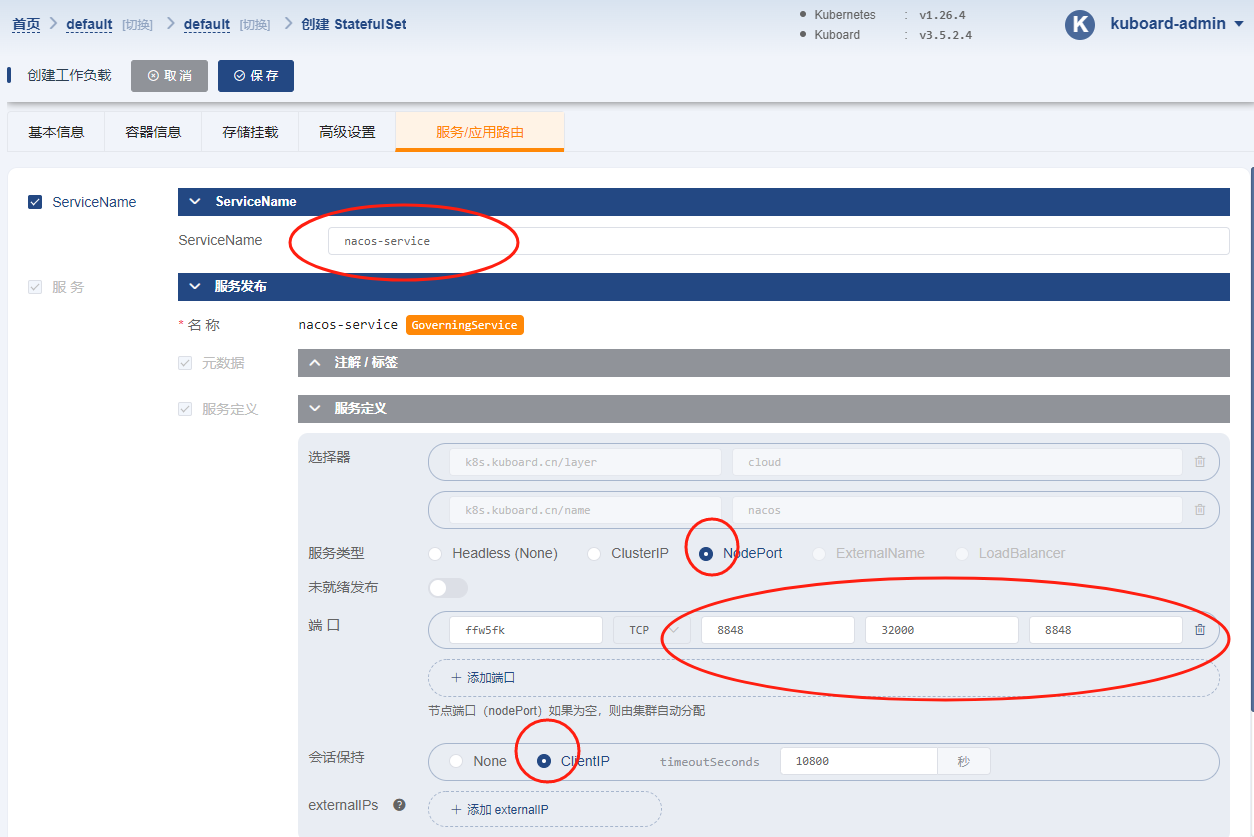The height and width of the screenshot is (837, 1254).
Task: Delete the ffw5fk port row
Action: coord(1200,630)
